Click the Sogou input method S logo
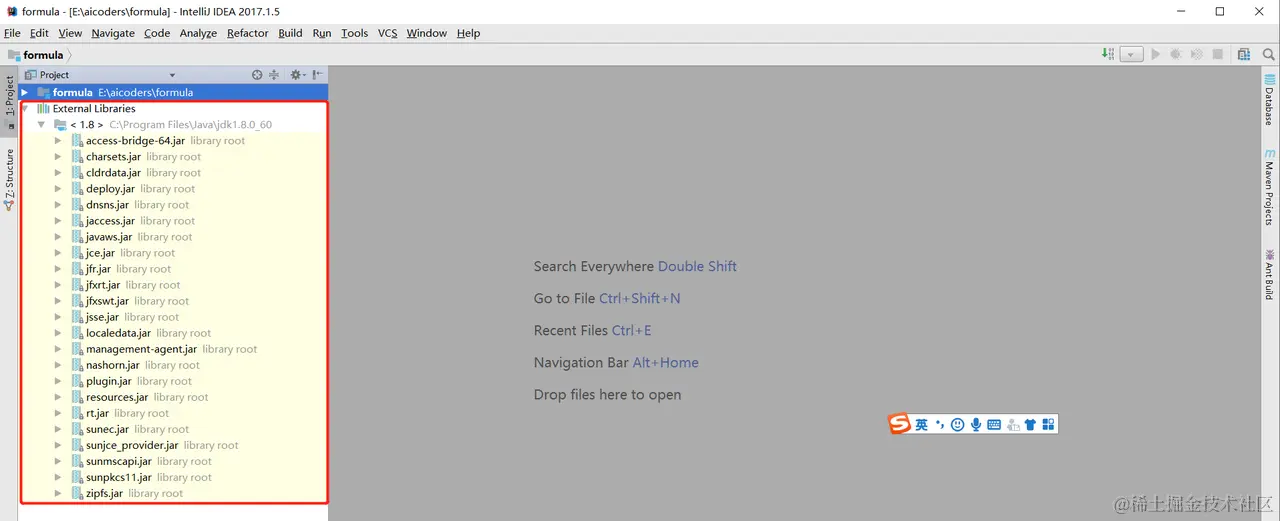This screenshot has height=521, width=1280. 900,424
